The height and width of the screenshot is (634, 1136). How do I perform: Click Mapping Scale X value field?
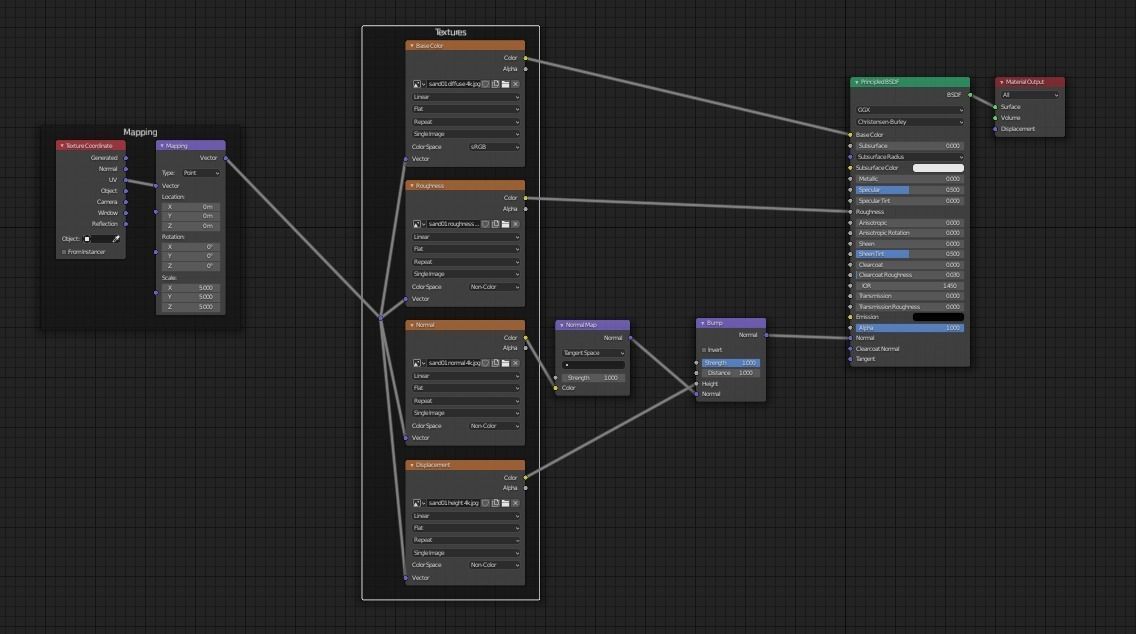191,288
